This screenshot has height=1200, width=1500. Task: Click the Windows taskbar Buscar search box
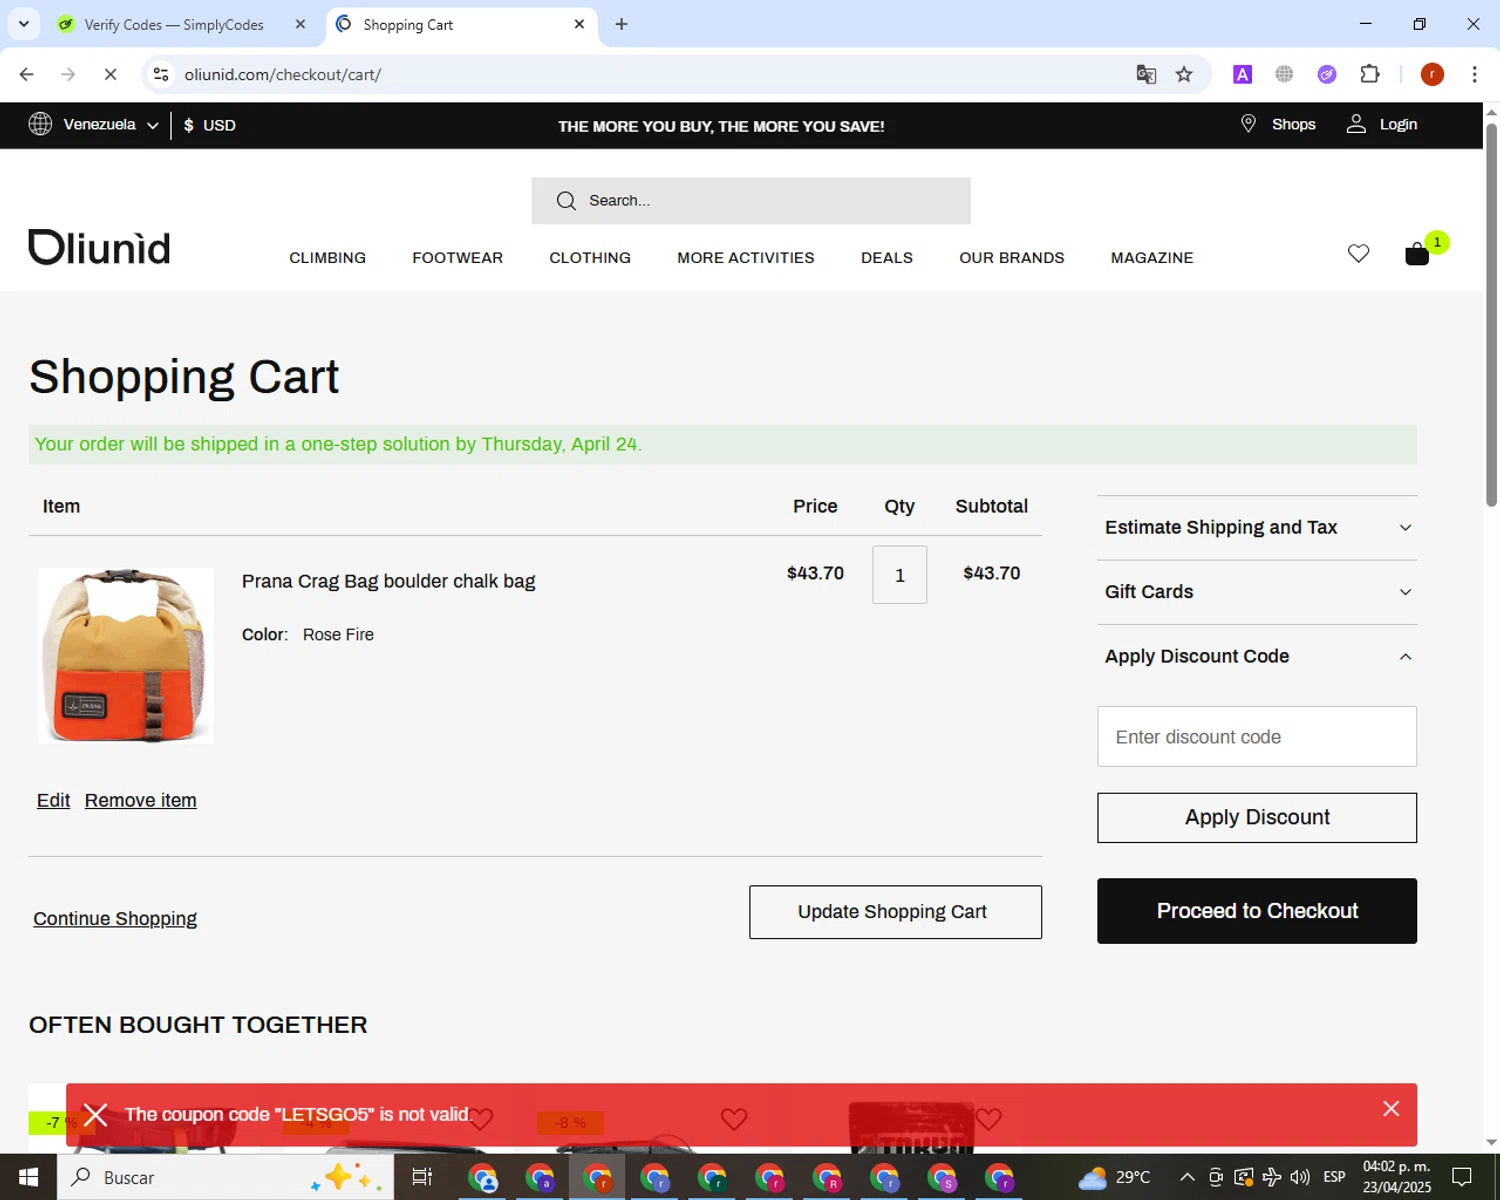(226, 1177)
